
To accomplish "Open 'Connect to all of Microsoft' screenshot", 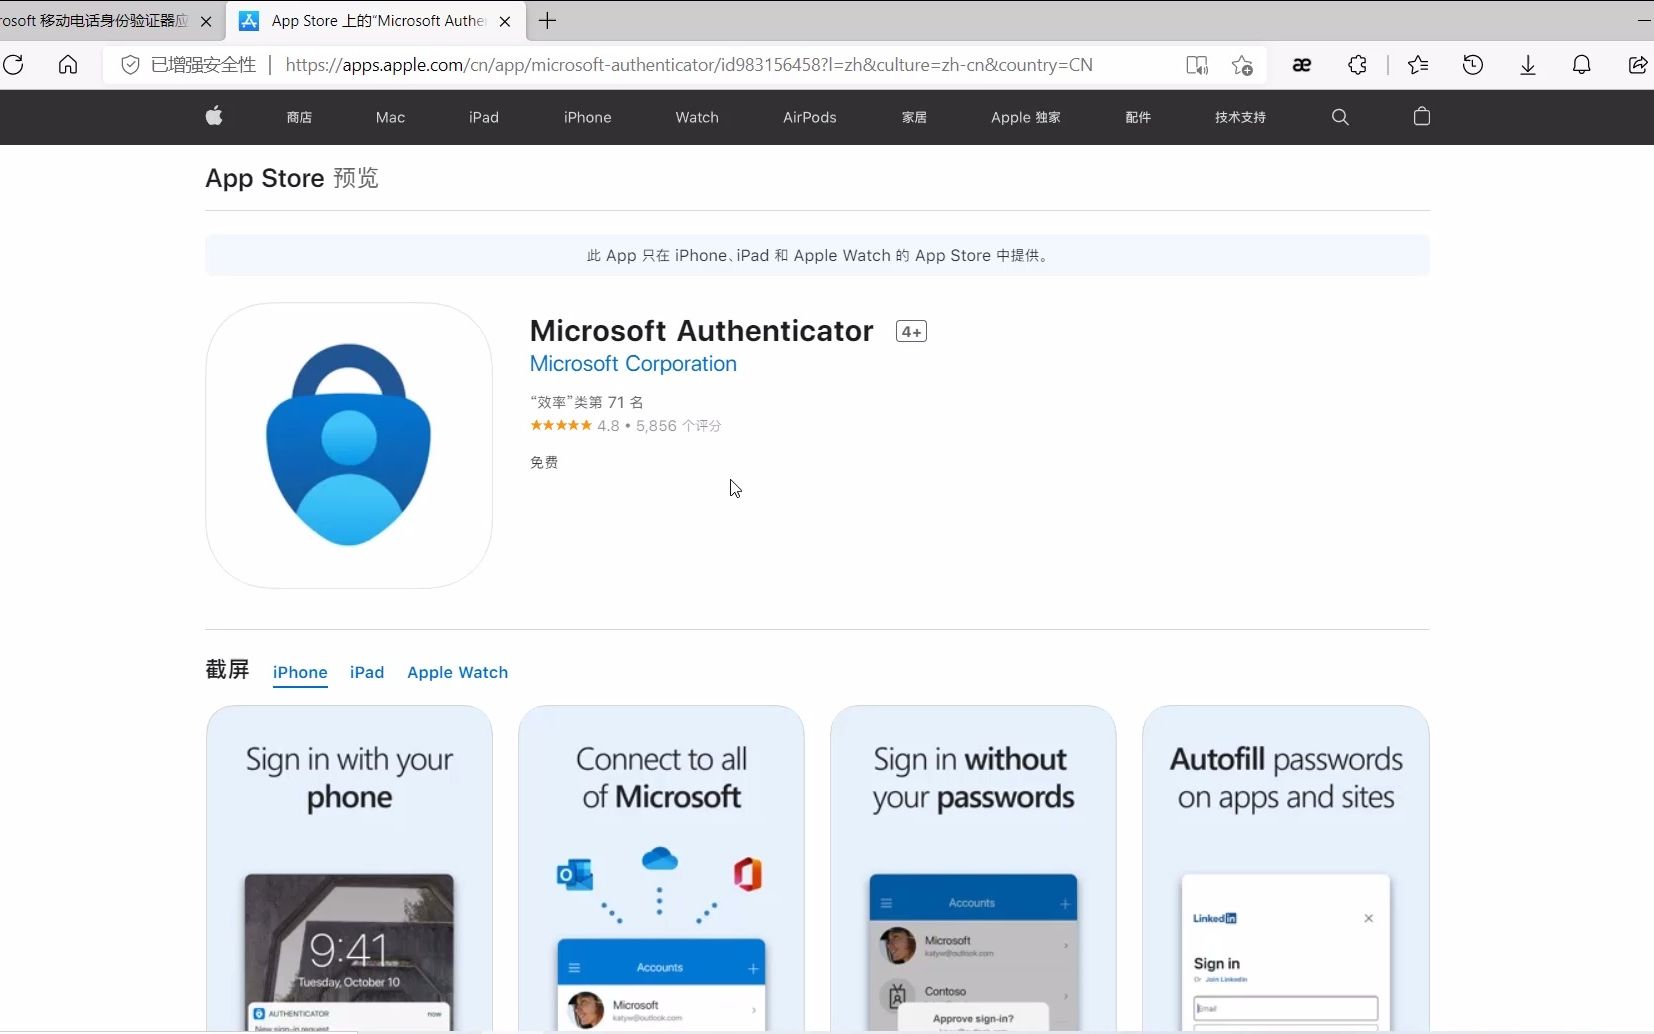I will coord(661,868).
